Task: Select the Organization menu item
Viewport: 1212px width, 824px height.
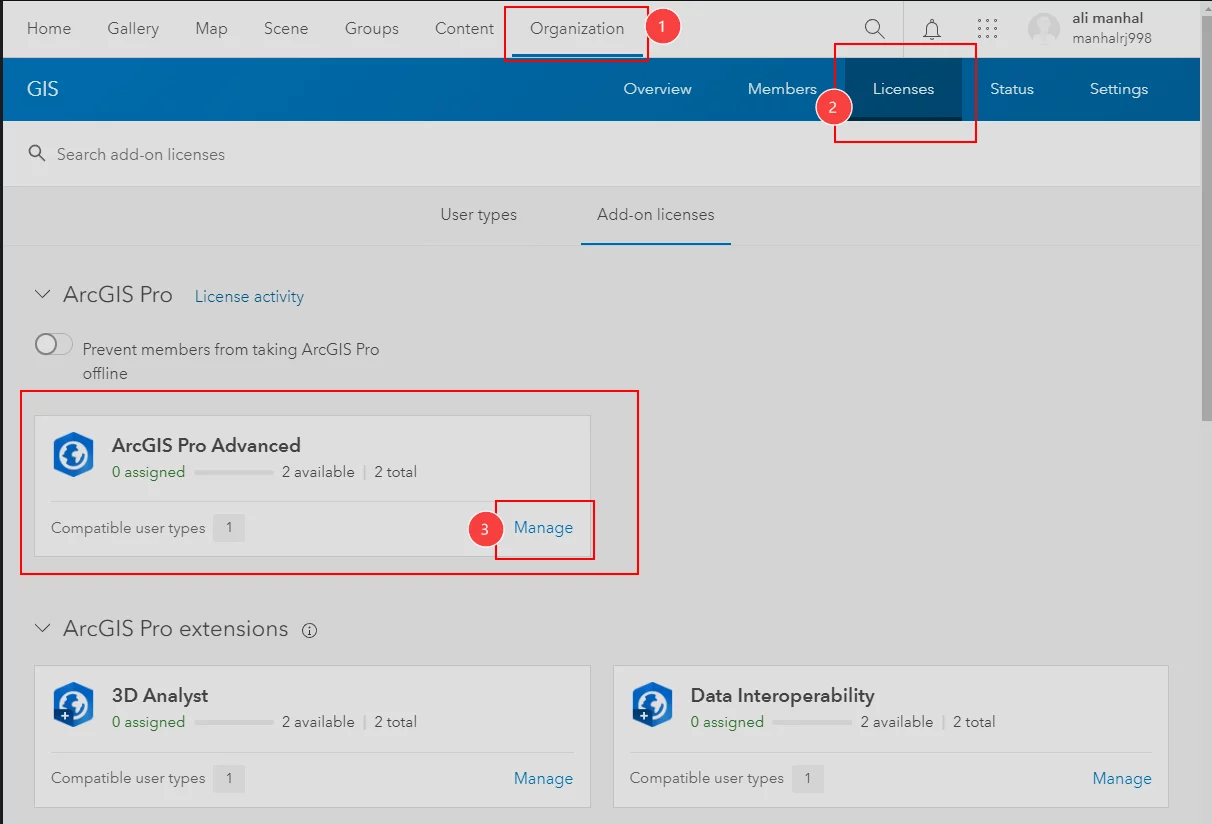Action: 577,28
